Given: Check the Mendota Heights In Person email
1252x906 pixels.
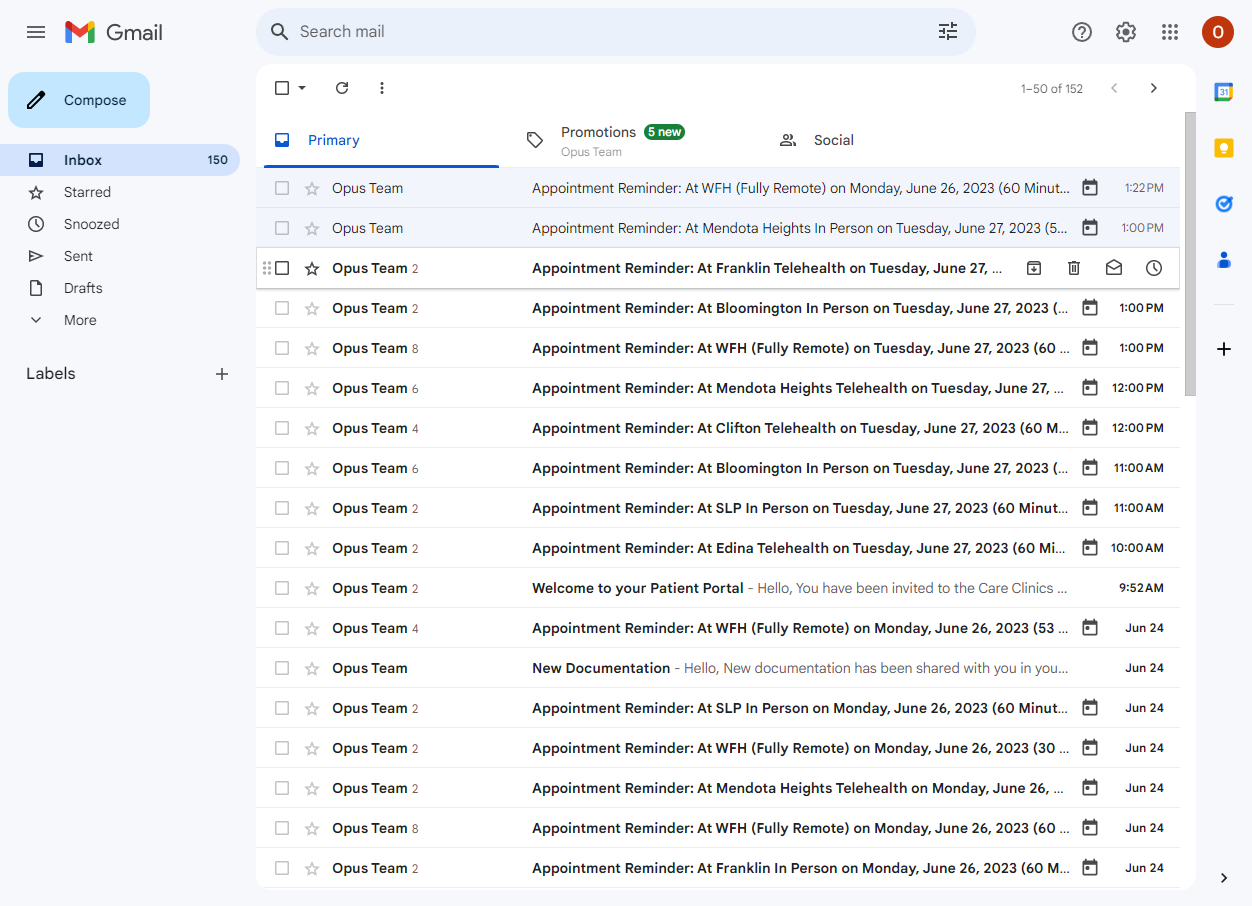Looking at the screenshot, I should pyautogui.click(x=282, y=228).
